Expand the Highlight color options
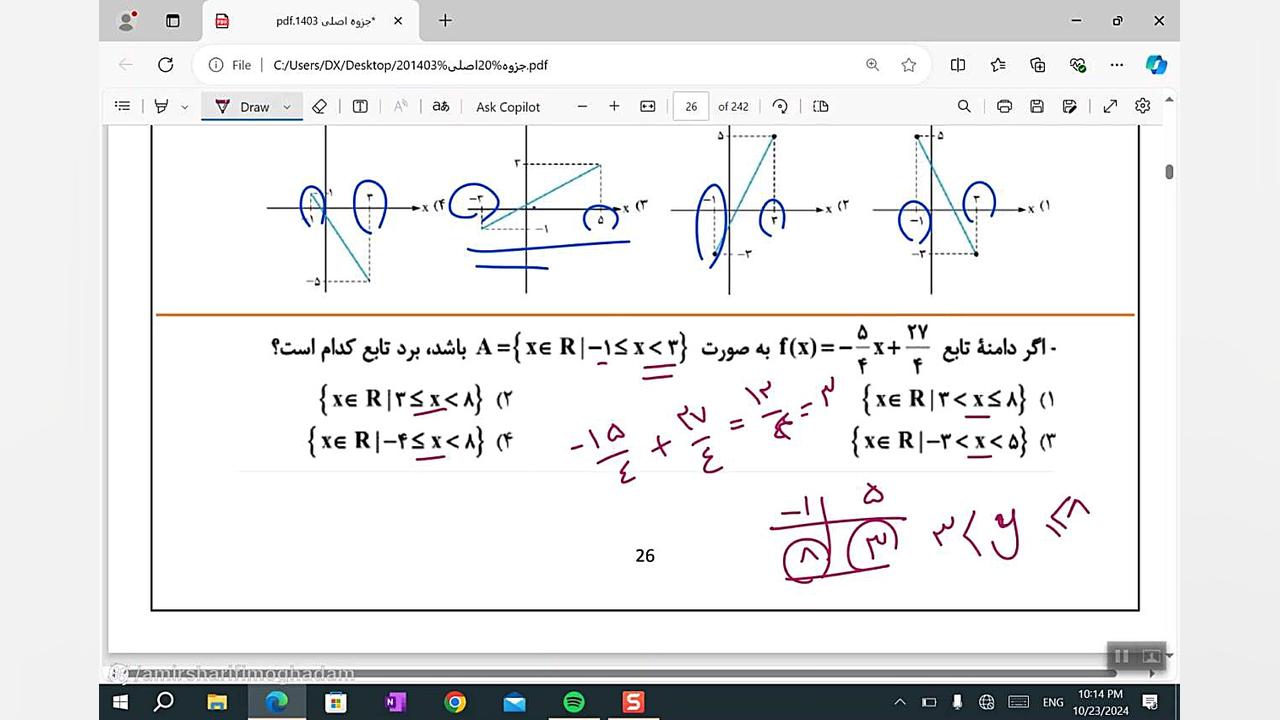Viewport: 1280px width, 720px height. (185, 107)
